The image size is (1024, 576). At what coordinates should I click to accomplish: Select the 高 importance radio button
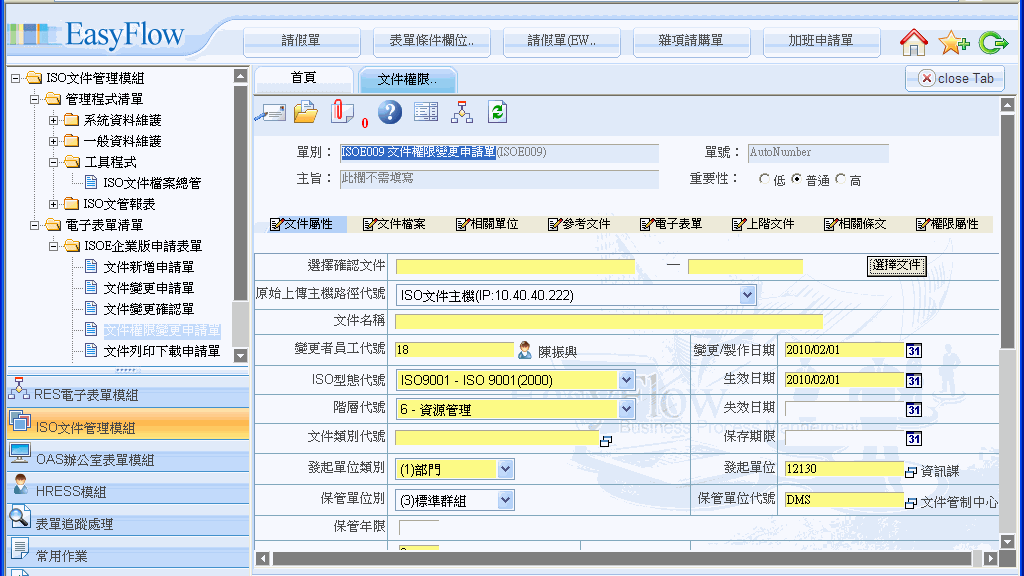[840, 180]
